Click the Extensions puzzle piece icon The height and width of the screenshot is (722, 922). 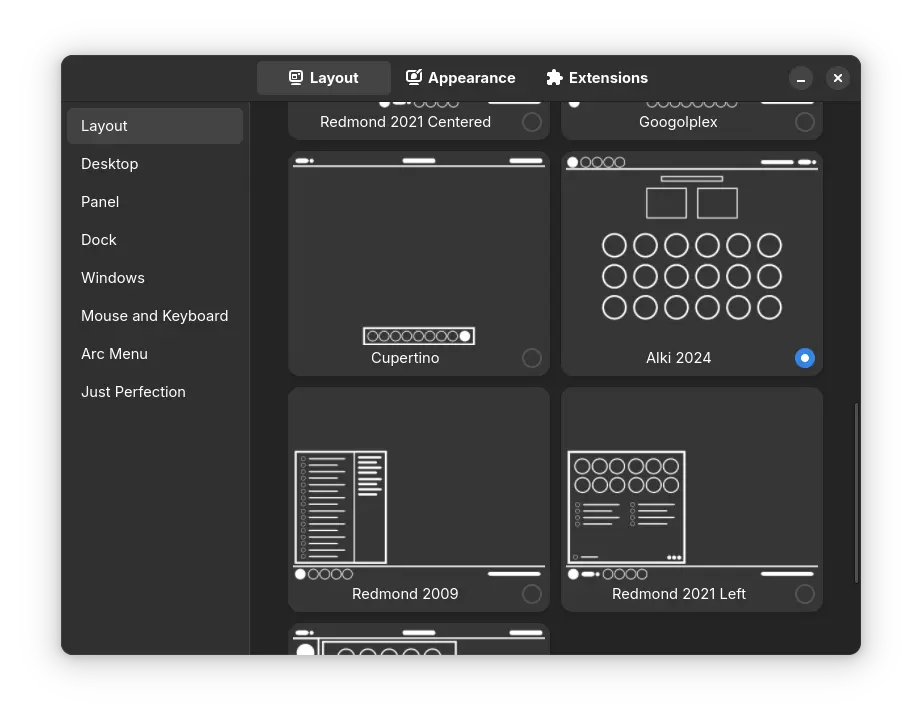coord(554,78)
